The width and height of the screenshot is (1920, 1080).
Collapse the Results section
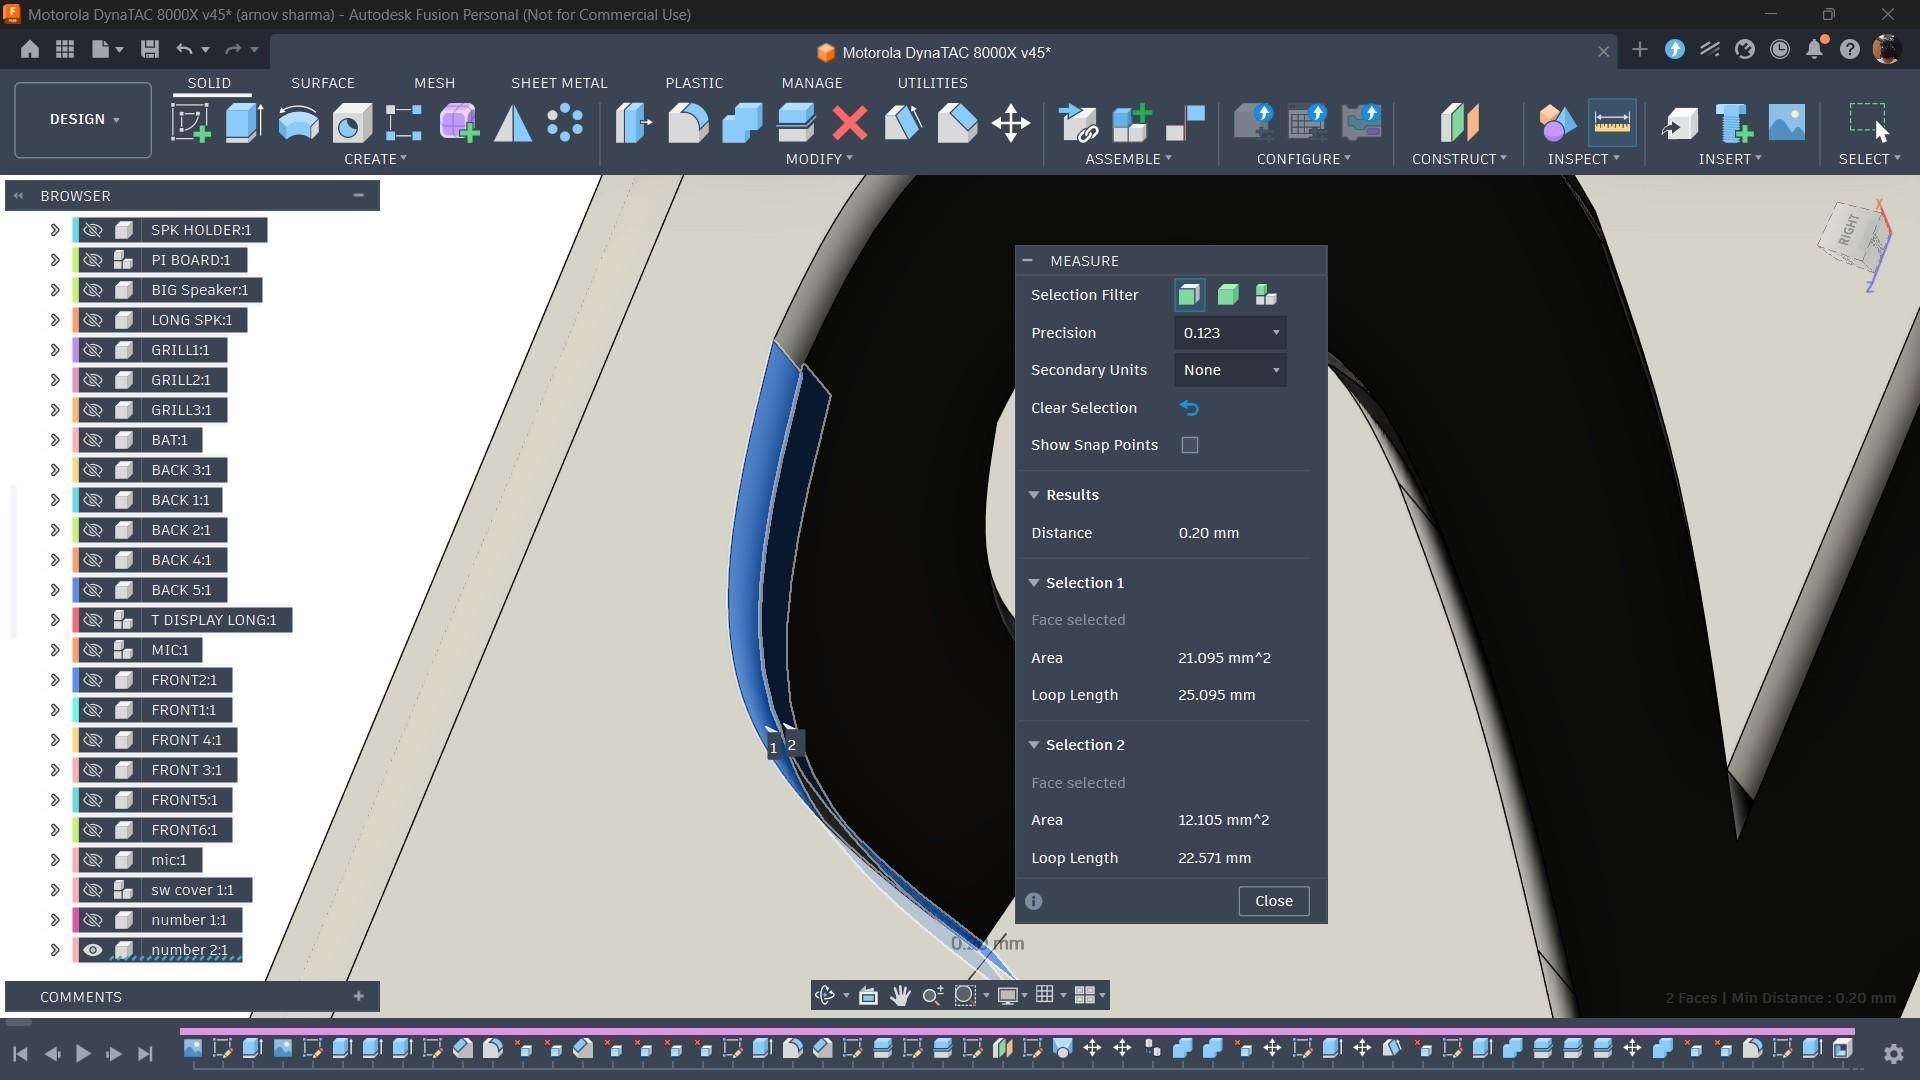click(x=1034, y=495)
